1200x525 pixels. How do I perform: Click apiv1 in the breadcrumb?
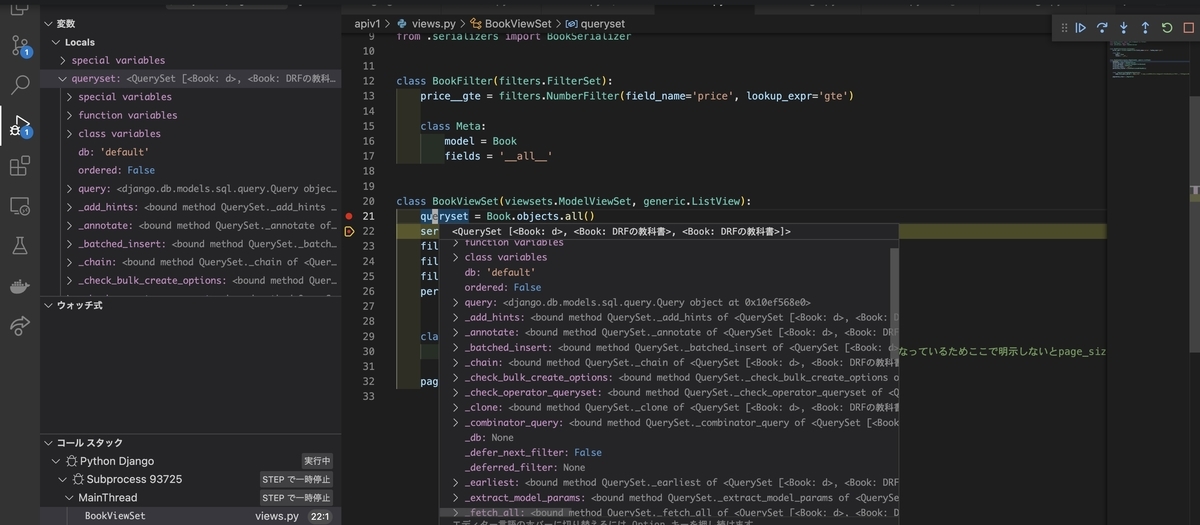pyautogui.click(x=368, y=23)
